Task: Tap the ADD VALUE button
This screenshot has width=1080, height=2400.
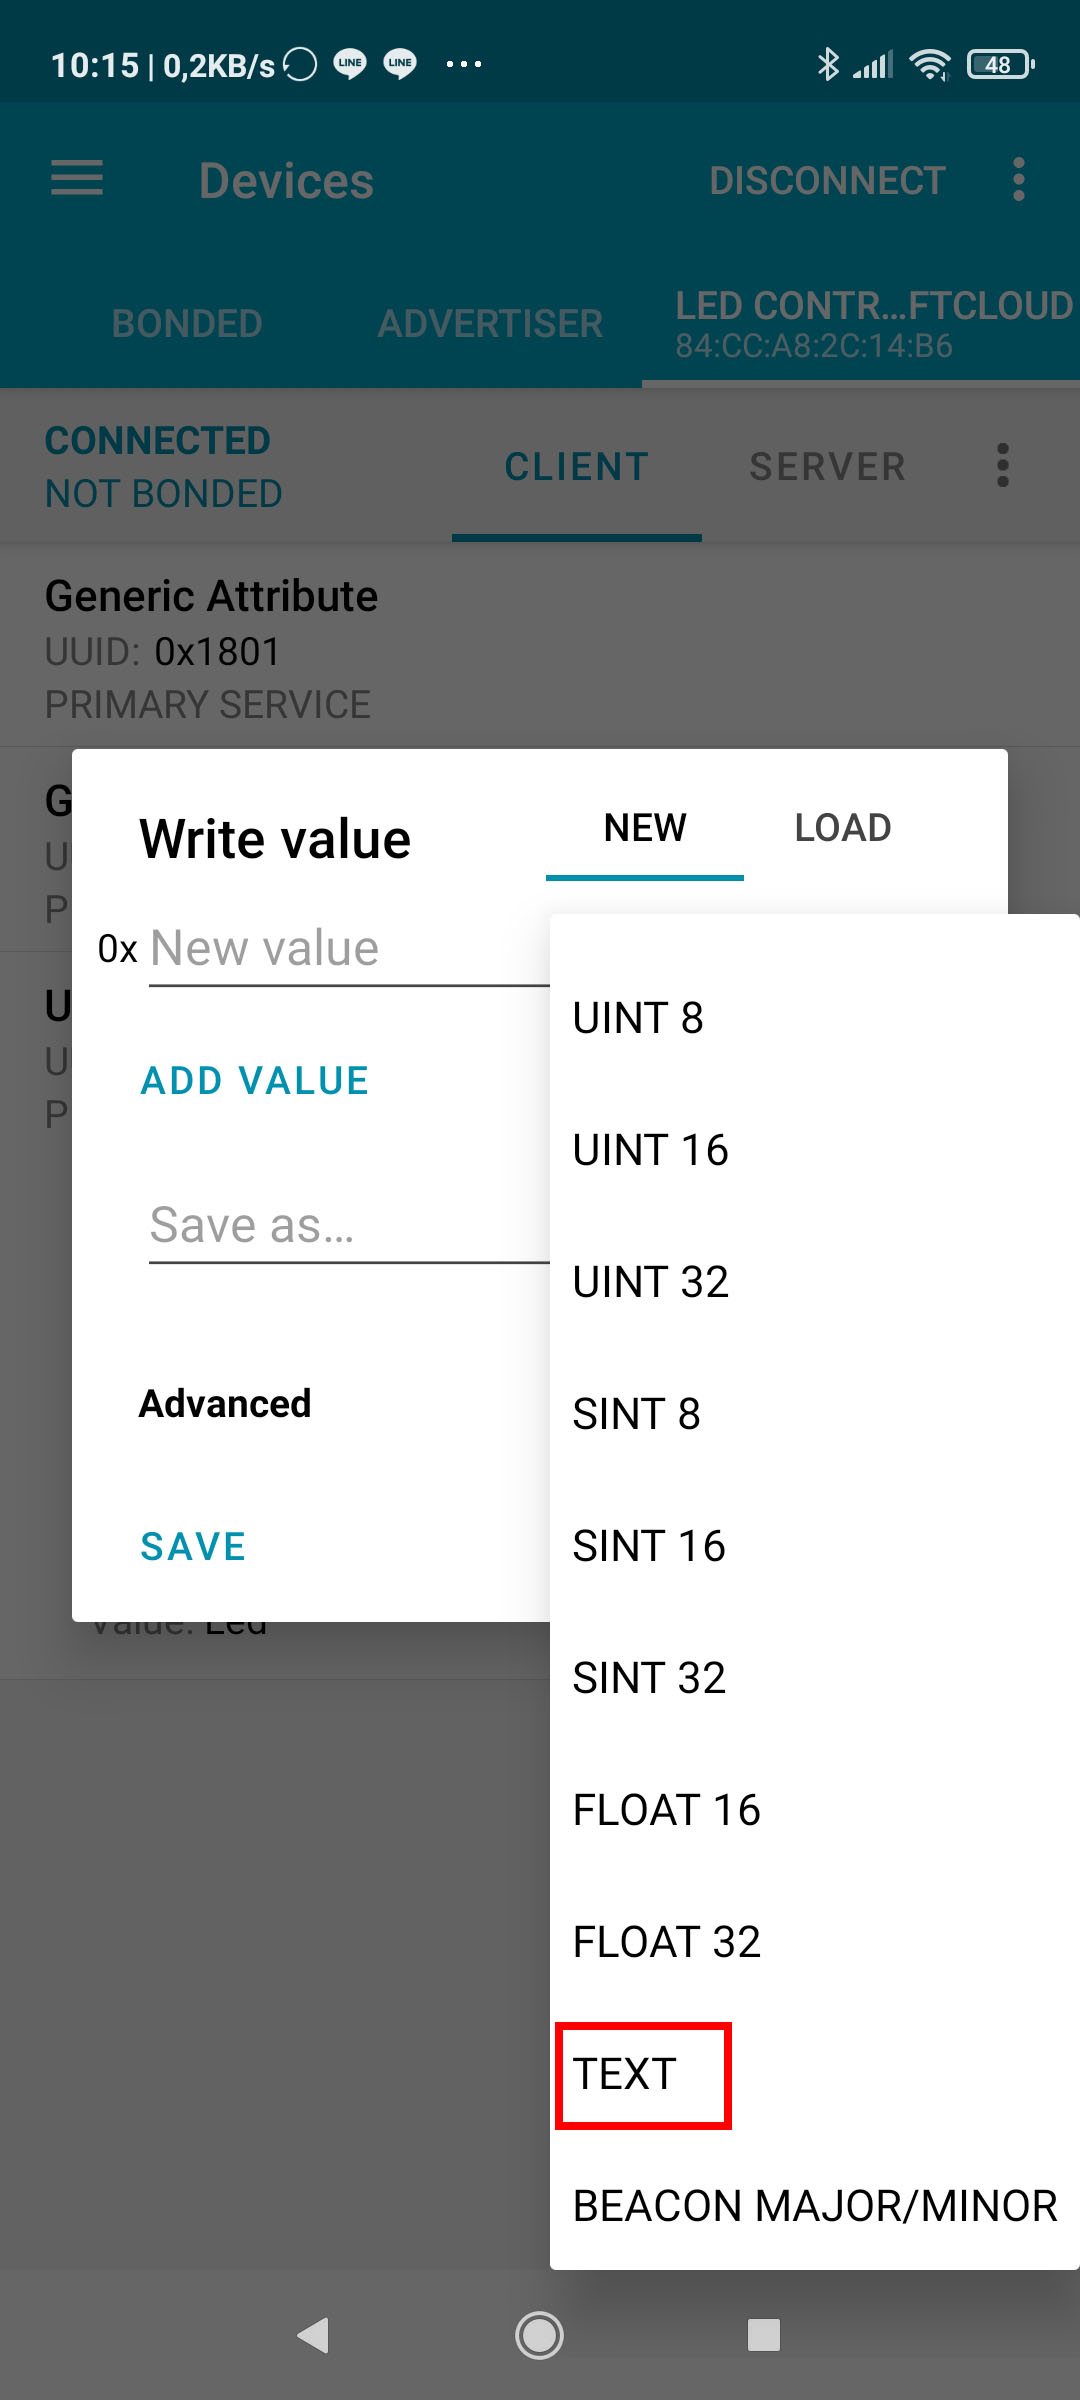Action: (x=255, y=1081)
